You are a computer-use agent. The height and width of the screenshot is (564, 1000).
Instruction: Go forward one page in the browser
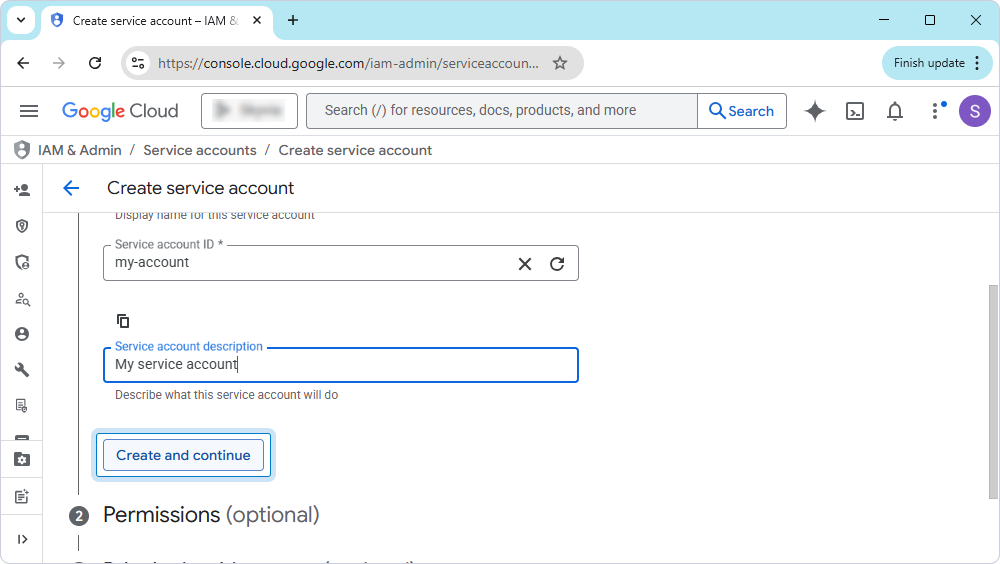click(x=59, y=63)
